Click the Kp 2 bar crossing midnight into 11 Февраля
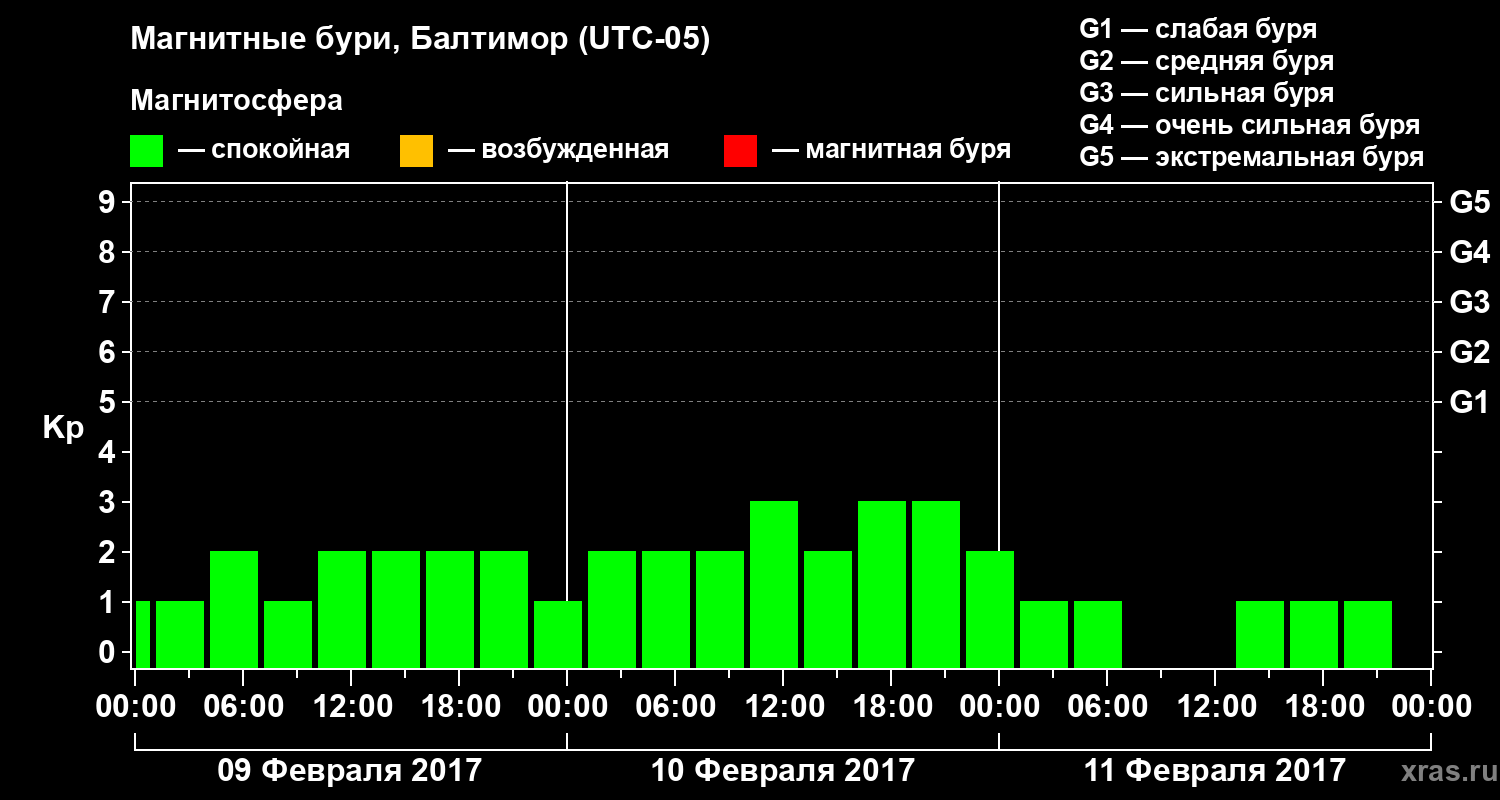The height and width of the screenshot is (800, 1500). 990,609
